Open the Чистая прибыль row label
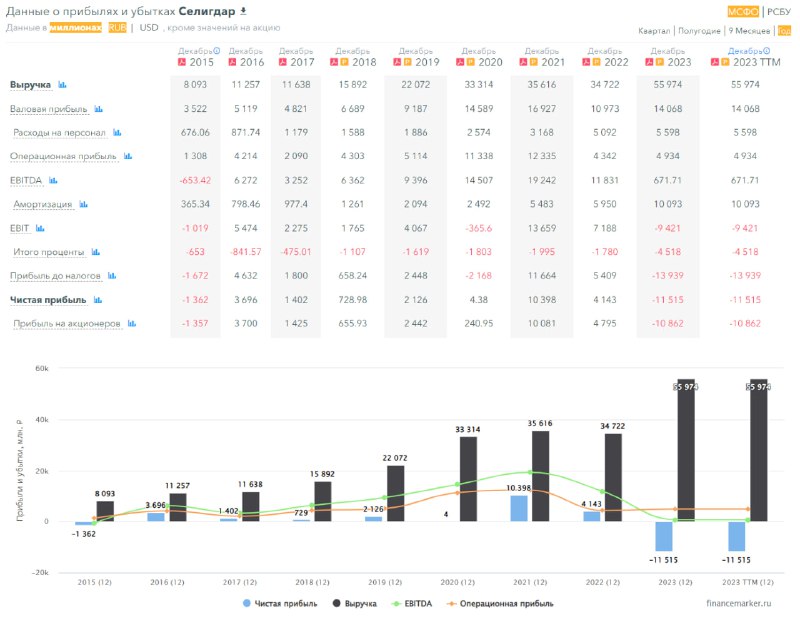 click(x=48, y=300)
